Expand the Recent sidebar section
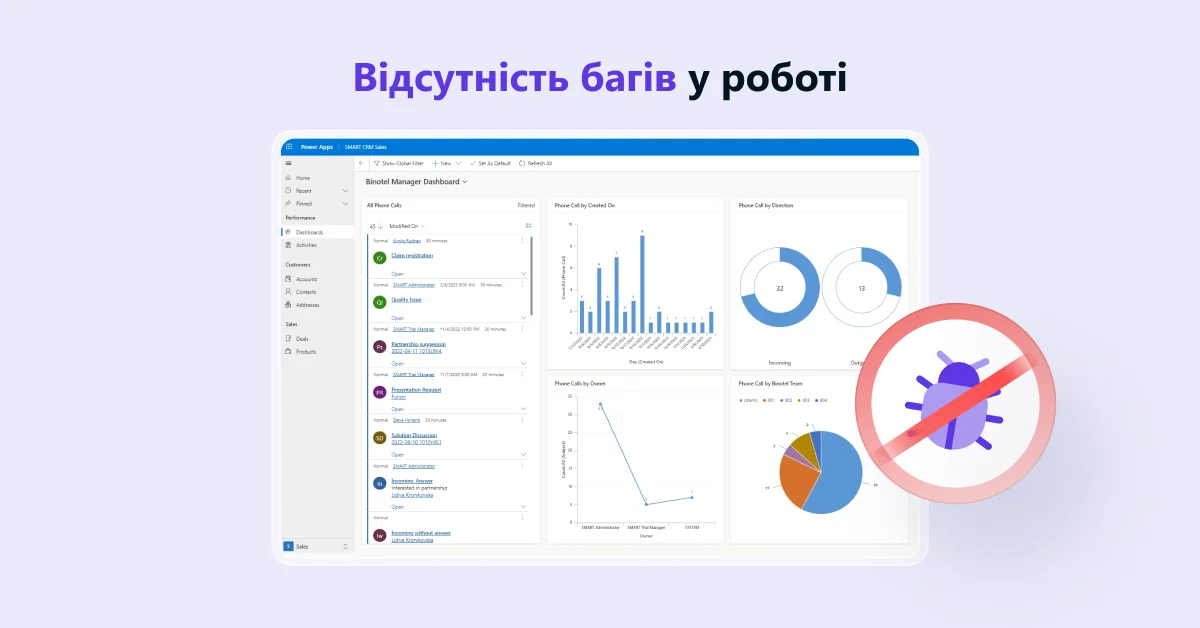 click(x=345, y=190)
